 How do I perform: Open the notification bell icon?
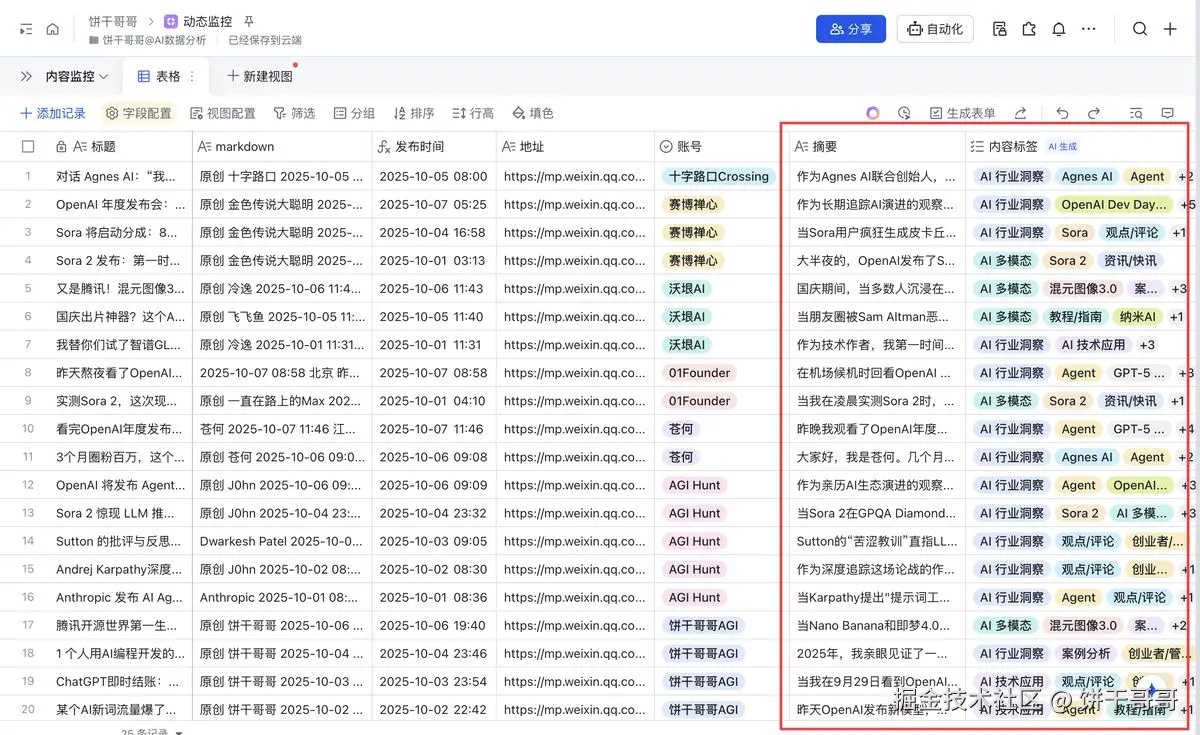point(1059,29)
